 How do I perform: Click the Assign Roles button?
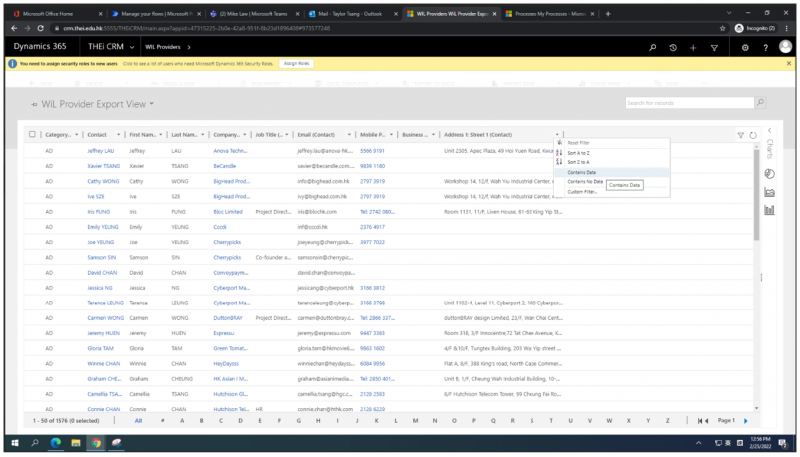click(296, 64)
